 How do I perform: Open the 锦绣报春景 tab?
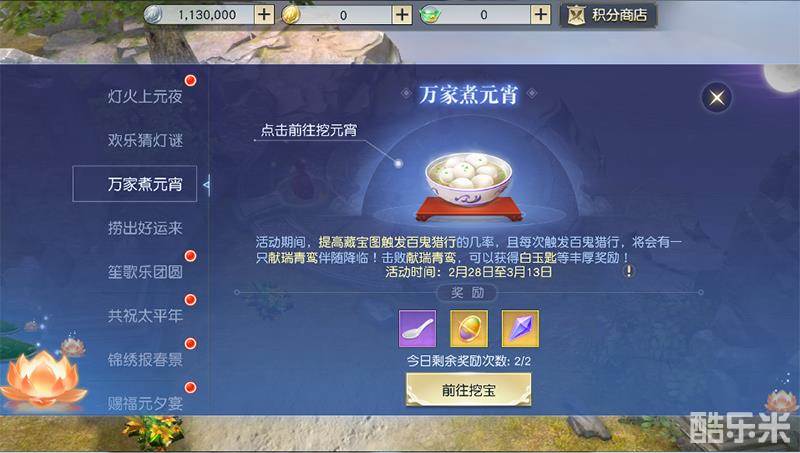click(145, 359)
